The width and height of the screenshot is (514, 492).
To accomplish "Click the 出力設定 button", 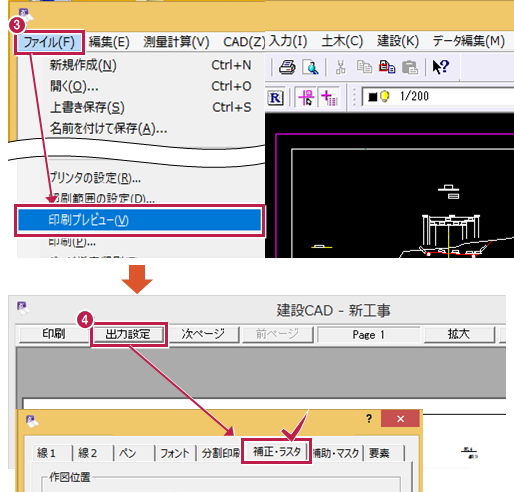I will 128,334.
